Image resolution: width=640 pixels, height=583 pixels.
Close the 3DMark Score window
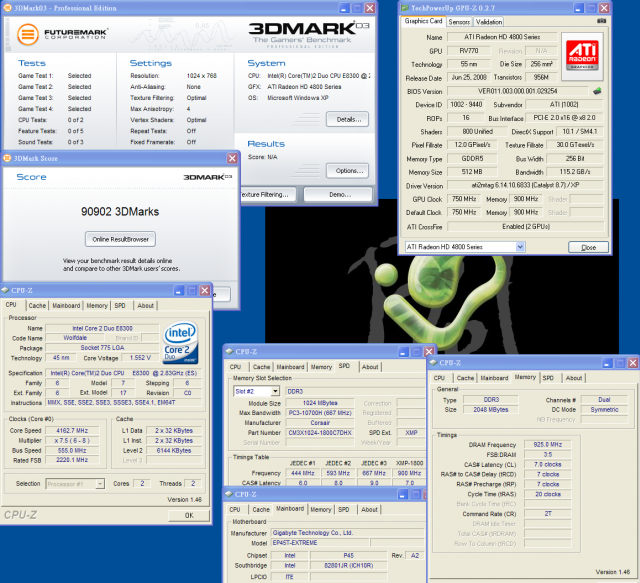tap(232, 158)
